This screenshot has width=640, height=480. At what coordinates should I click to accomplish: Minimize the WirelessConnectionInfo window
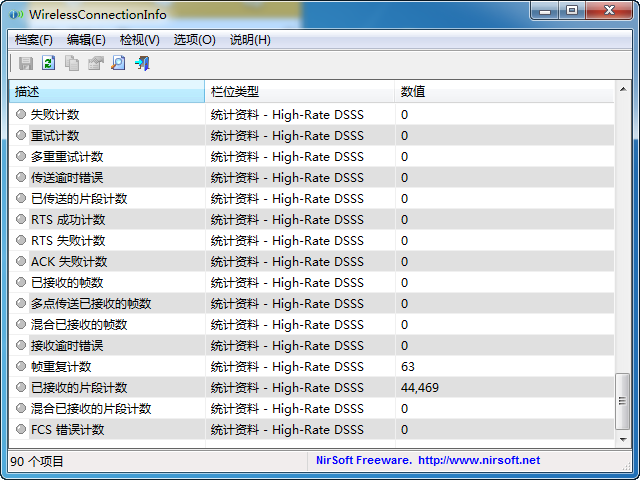pos(545,11)
